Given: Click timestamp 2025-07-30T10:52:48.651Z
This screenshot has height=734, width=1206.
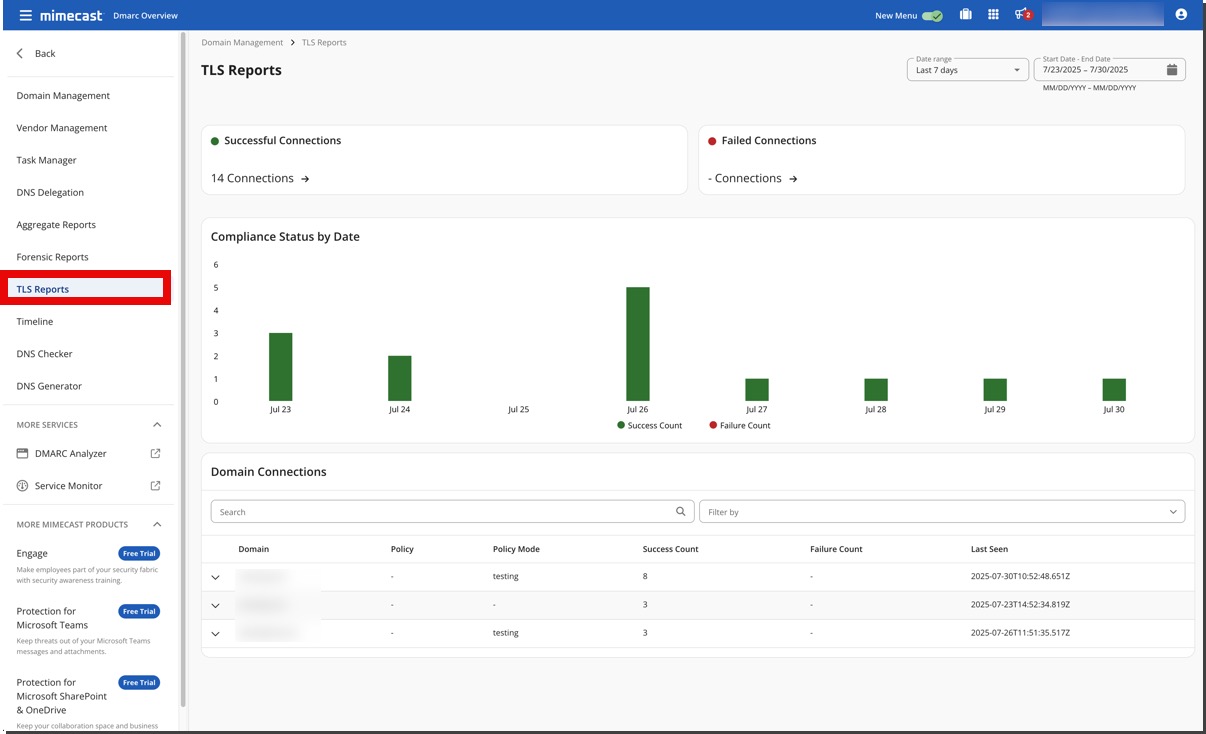Looking at the screenshot, I should (x=1019, y=577).
